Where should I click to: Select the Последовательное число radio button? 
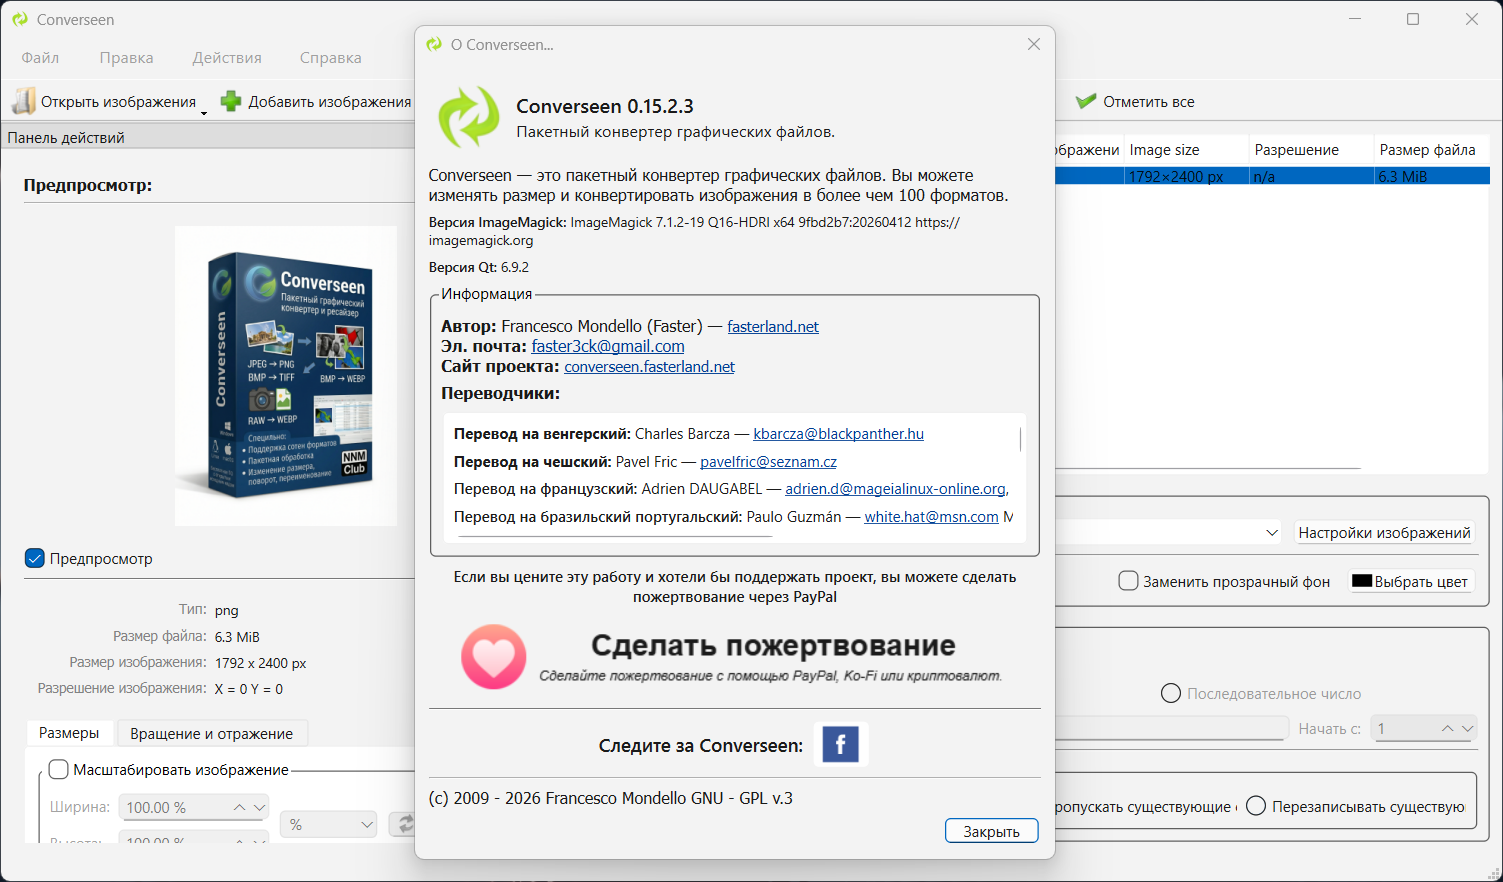point(1170,693)
